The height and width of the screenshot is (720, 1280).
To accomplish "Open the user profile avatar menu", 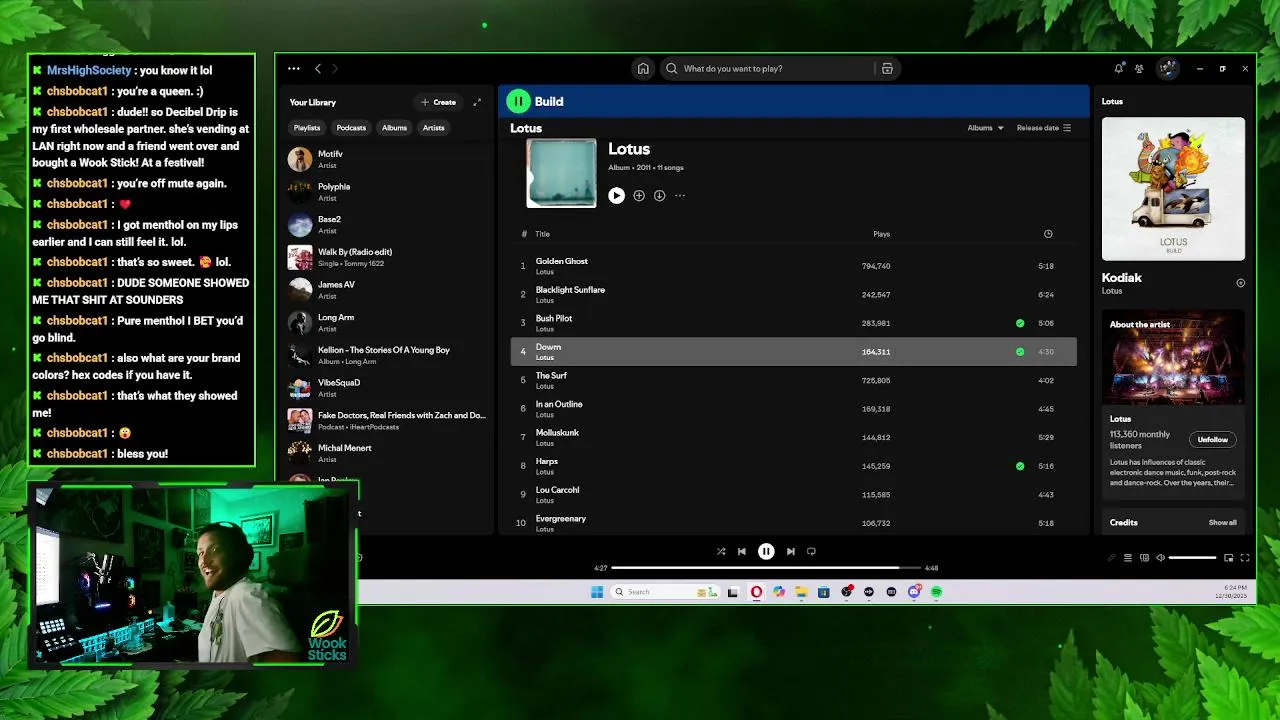I will pyautogui.click(x=1167, y=69).
